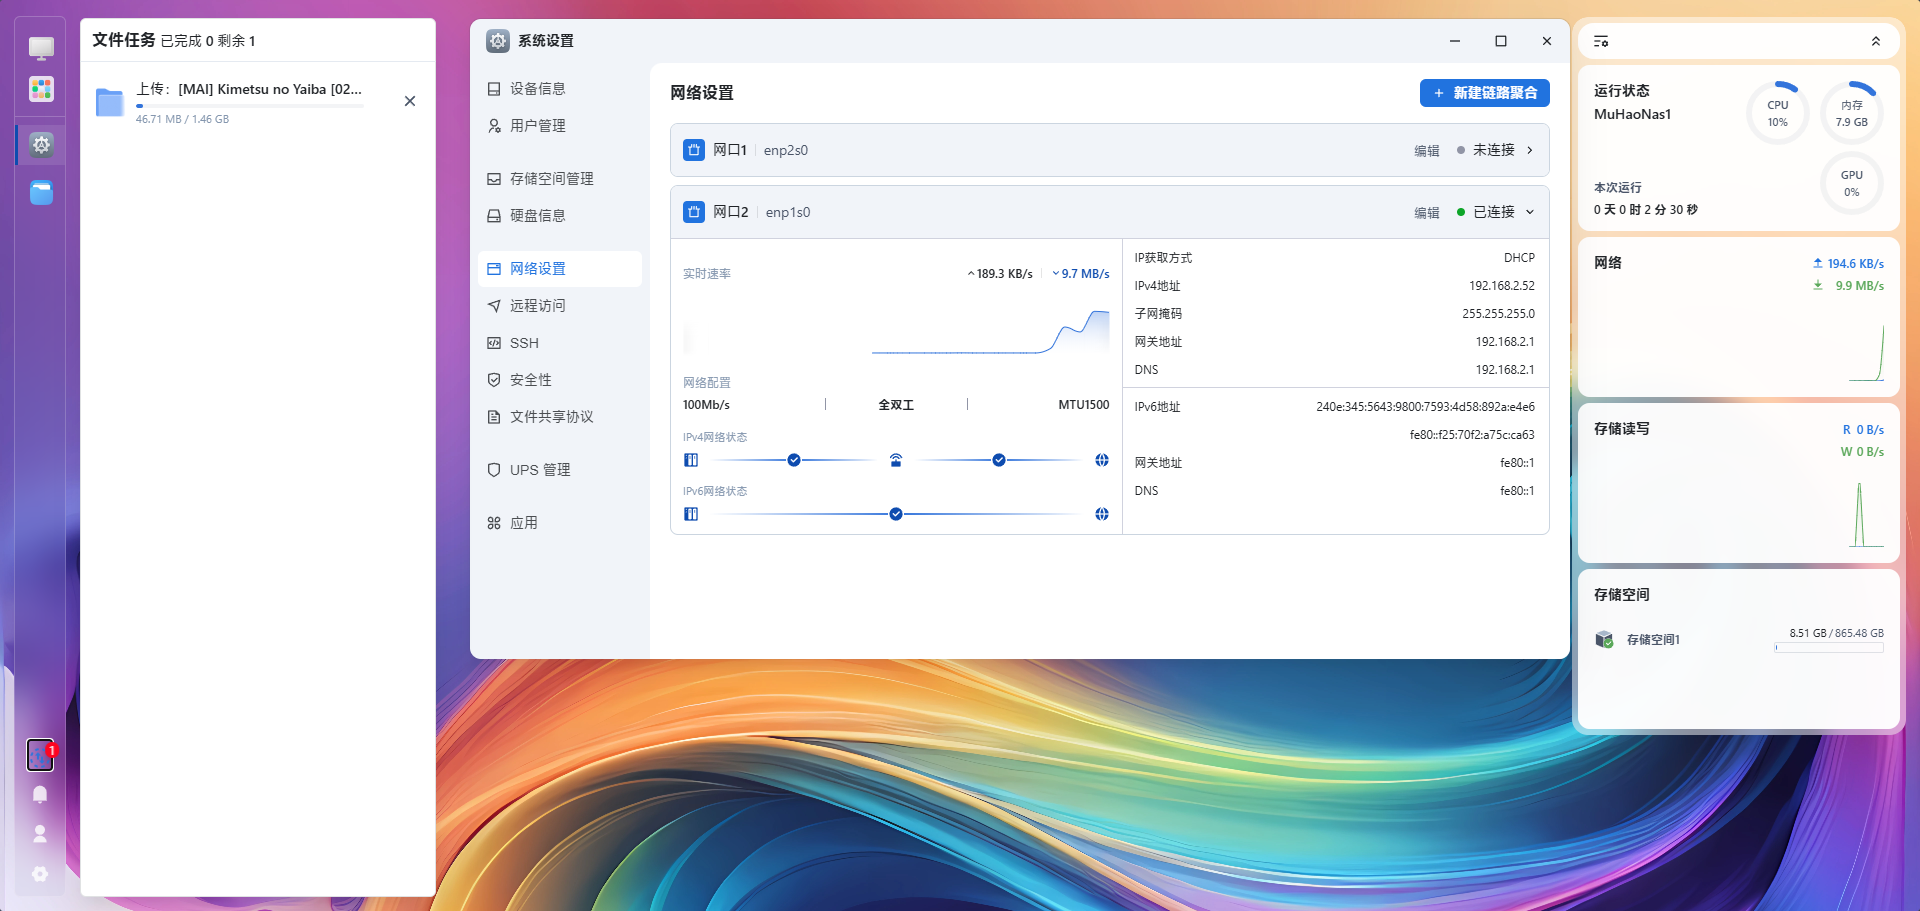Click subnet mask 255.255.255.0
The height and width of the screenshot is (911, 1920).
tap(1498, 314)
